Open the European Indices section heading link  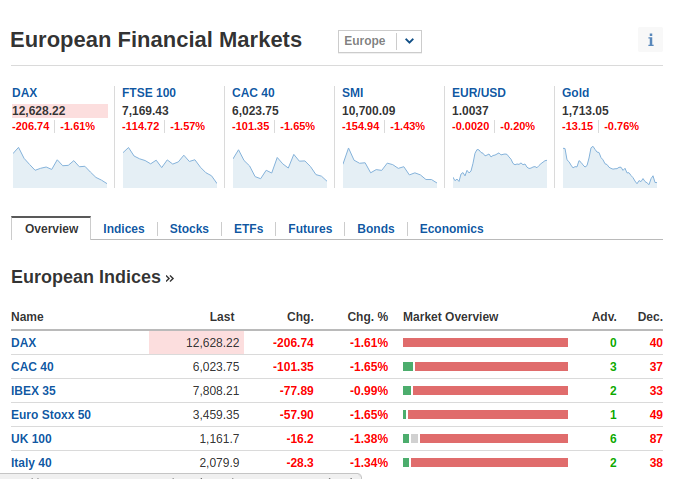[92, 277]
